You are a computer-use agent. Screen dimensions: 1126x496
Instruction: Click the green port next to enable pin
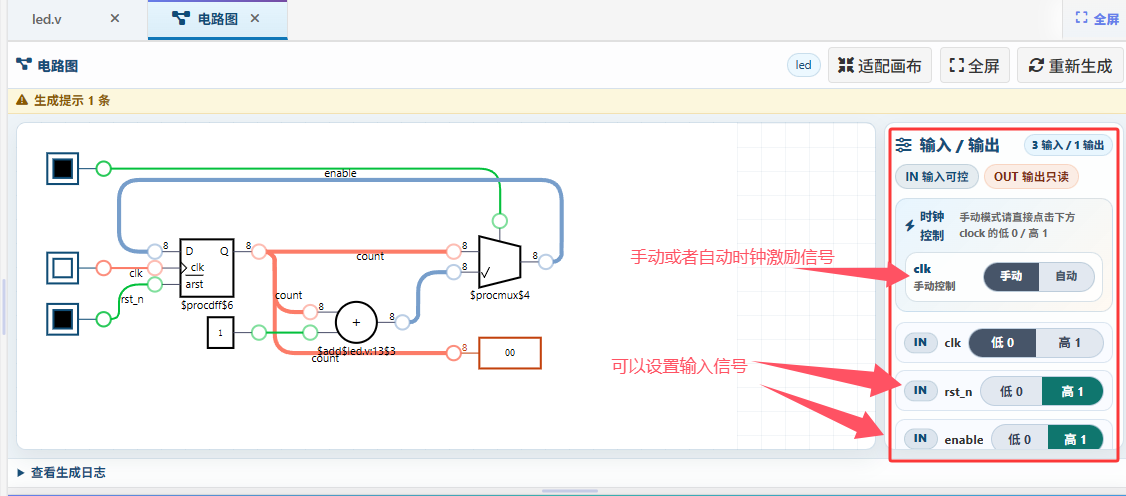coord(104,169)
